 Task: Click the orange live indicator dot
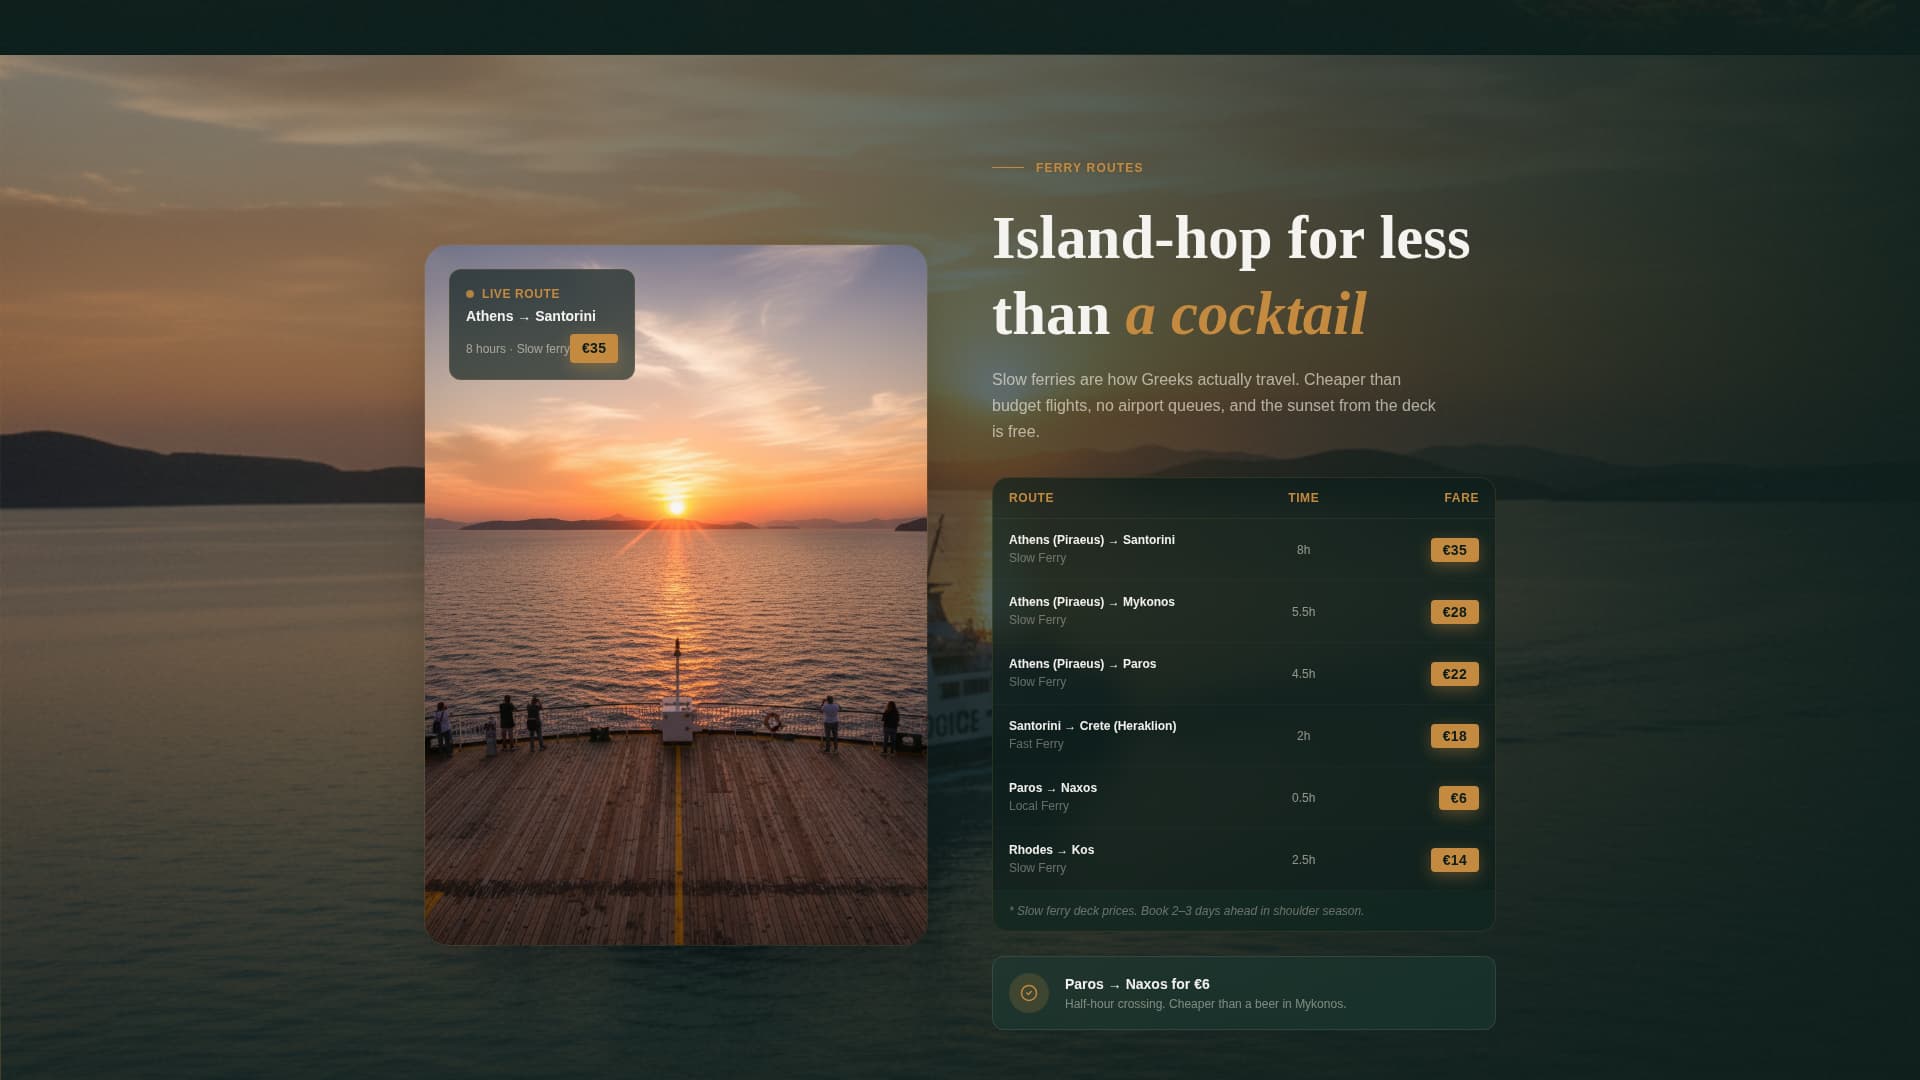coord(470,293)
